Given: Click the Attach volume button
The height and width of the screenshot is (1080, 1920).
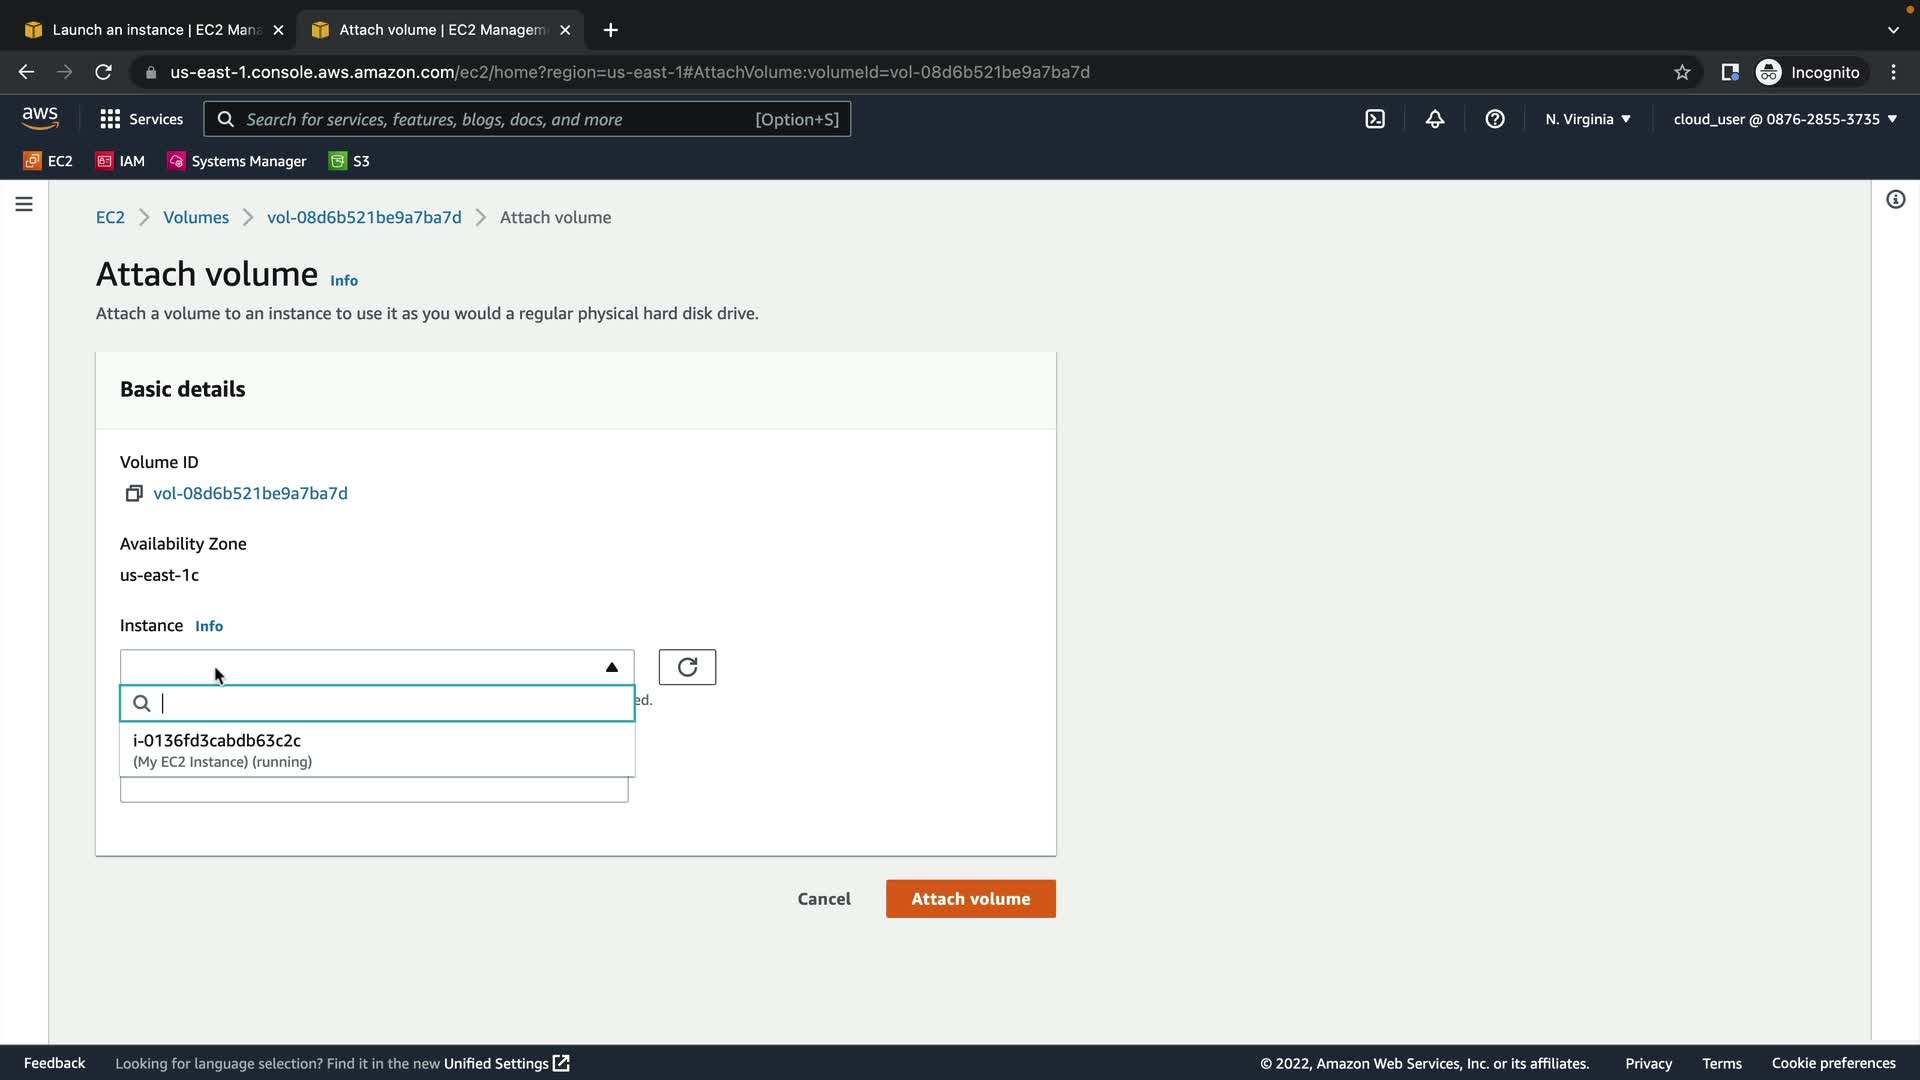Looking at the screenshot, I should [970, 899].
